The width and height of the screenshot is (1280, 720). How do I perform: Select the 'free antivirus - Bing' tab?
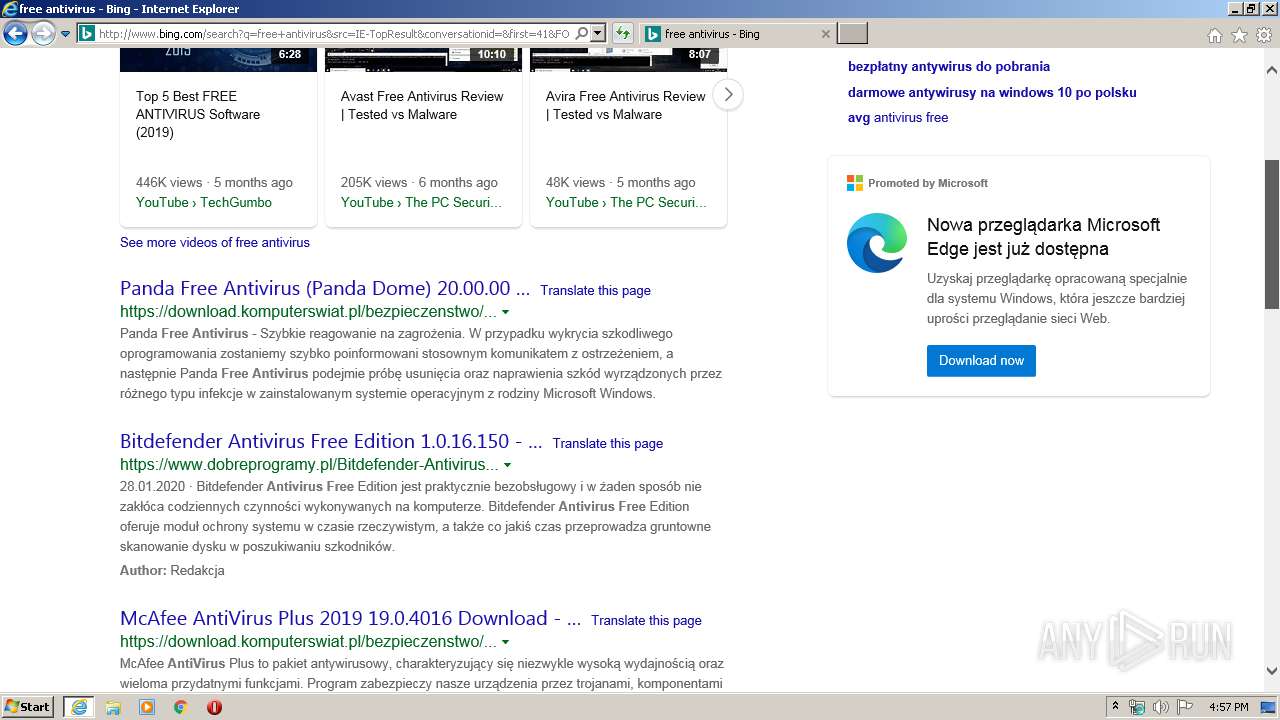[736, 34]
